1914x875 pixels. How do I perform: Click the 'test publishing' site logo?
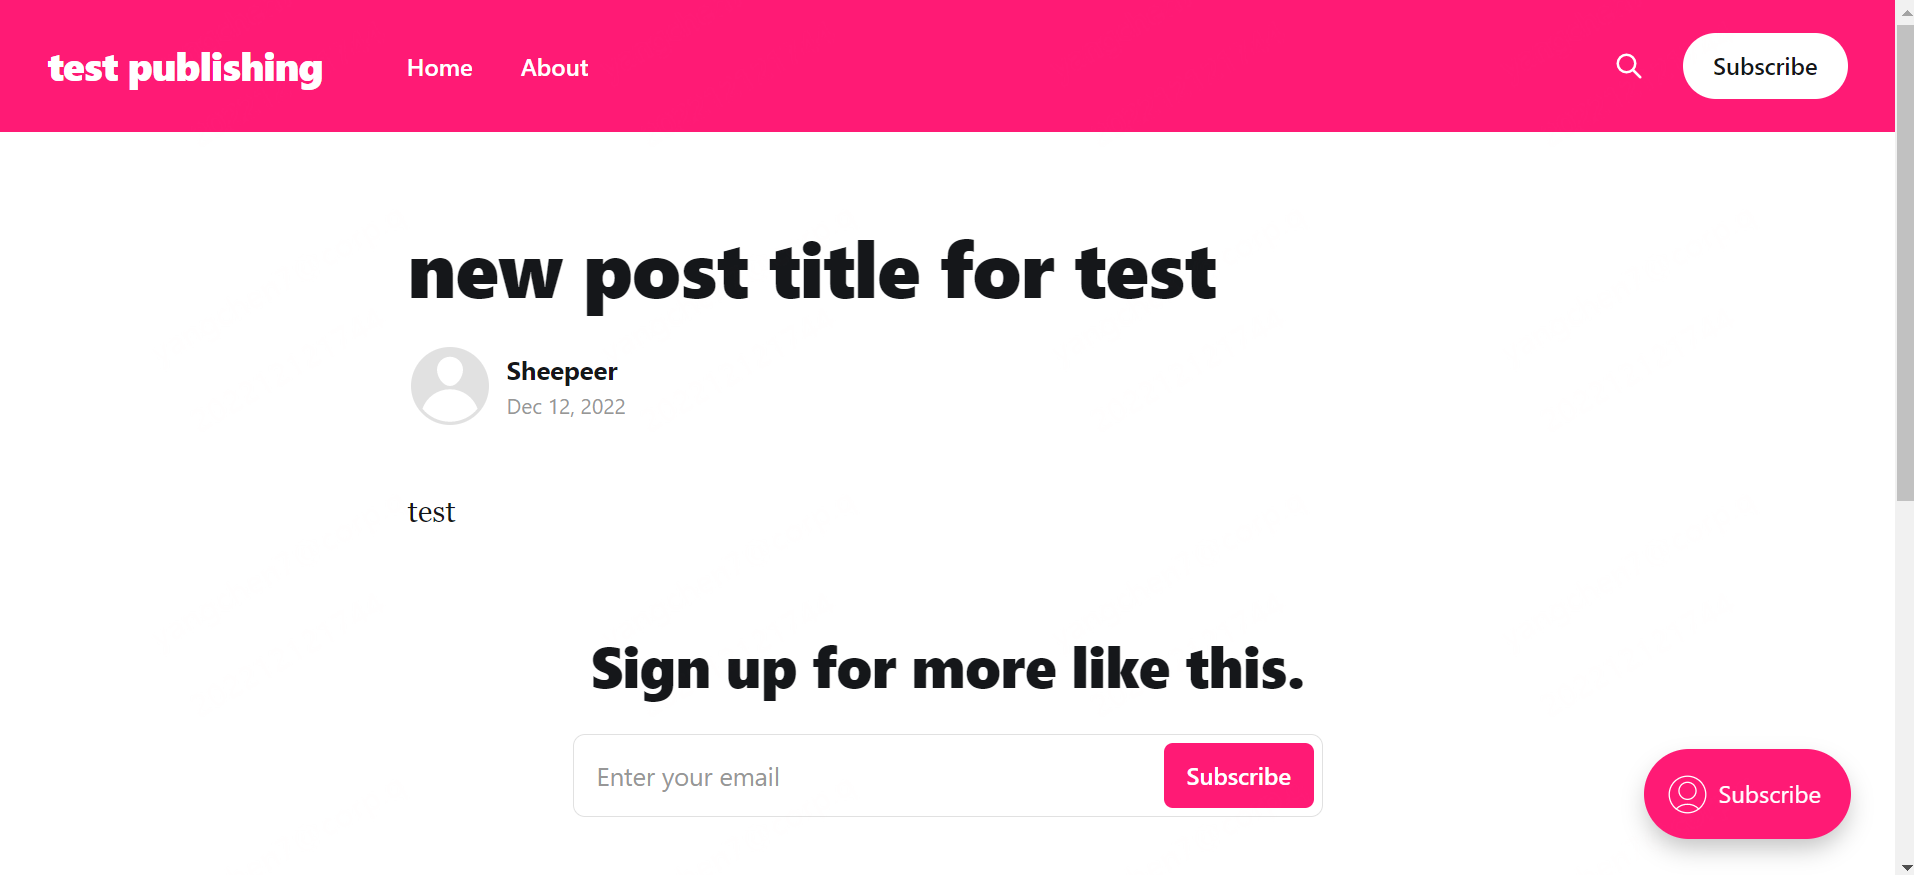184,68
